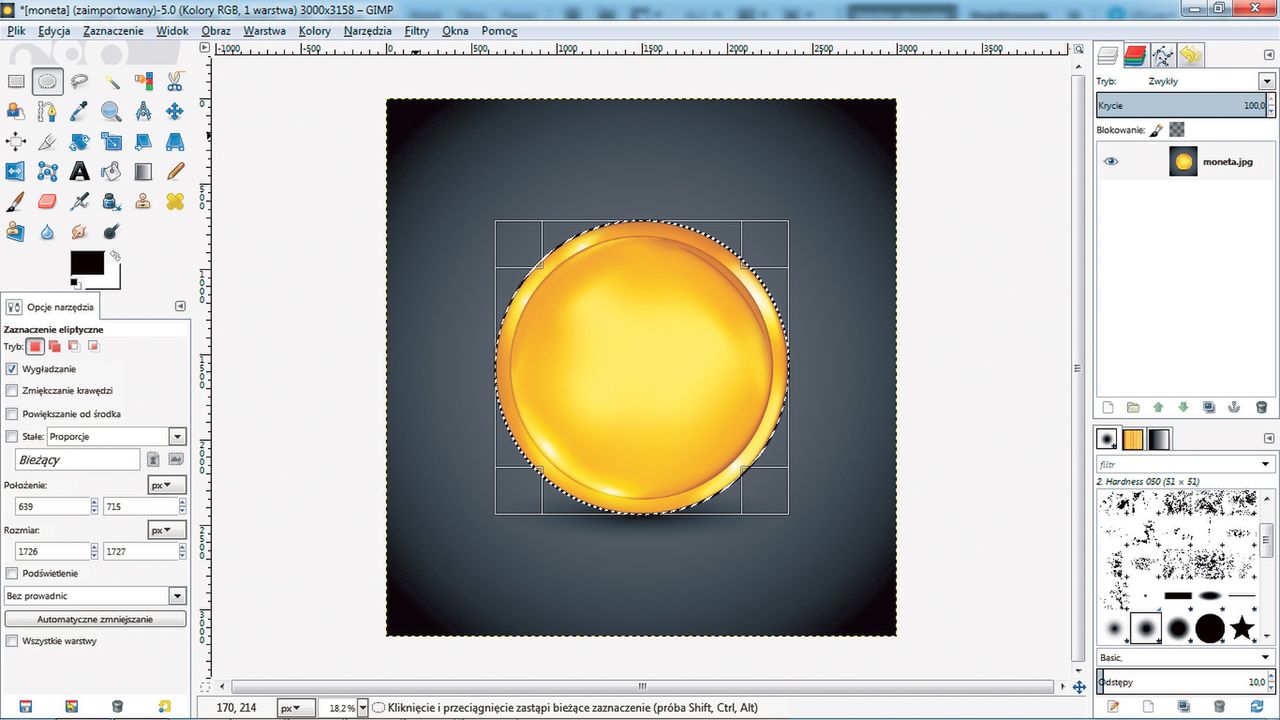Enable the Podświetlenie checkbox
This screenshot has height=720, width=1280.
12,573
